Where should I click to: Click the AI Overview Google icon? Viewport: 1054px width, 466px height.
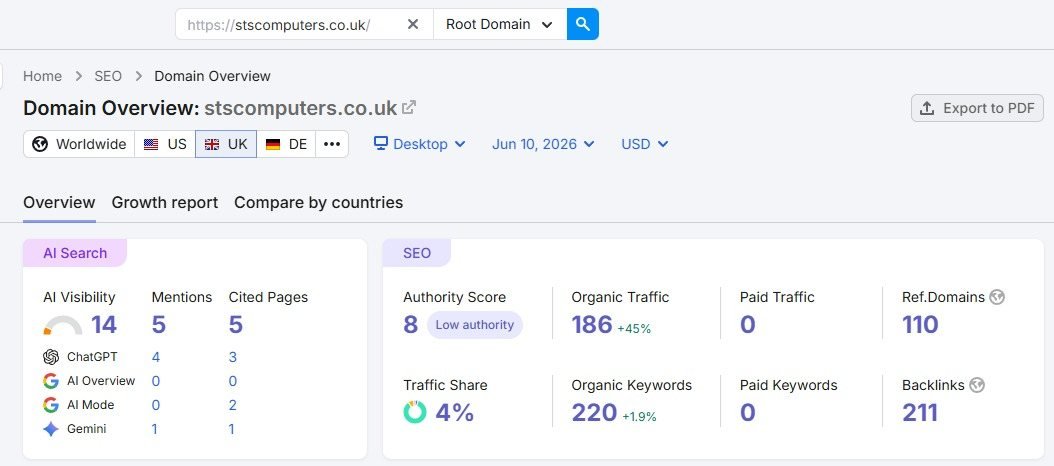point(51,381)
